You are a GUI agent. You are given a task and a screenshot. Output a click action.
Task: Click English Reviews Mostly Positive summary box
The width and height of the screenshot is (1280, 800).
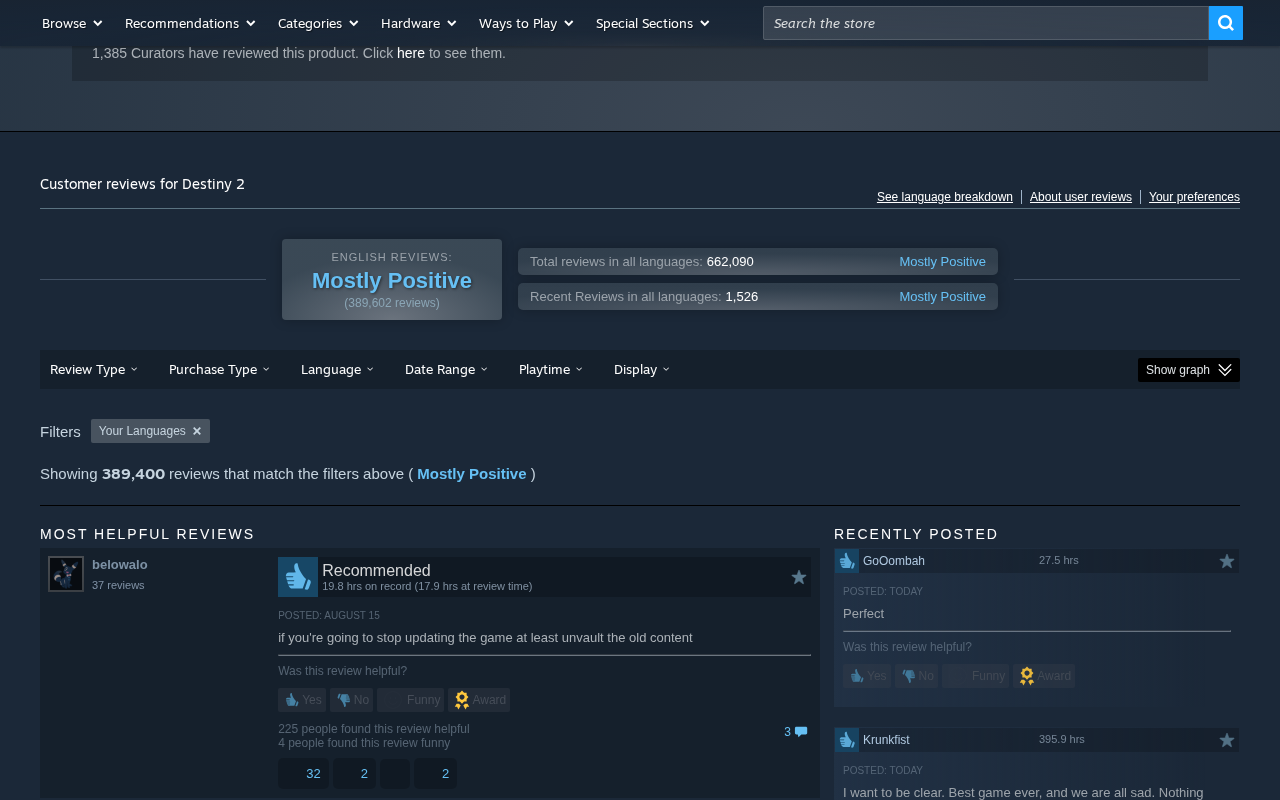pos(392,280)
